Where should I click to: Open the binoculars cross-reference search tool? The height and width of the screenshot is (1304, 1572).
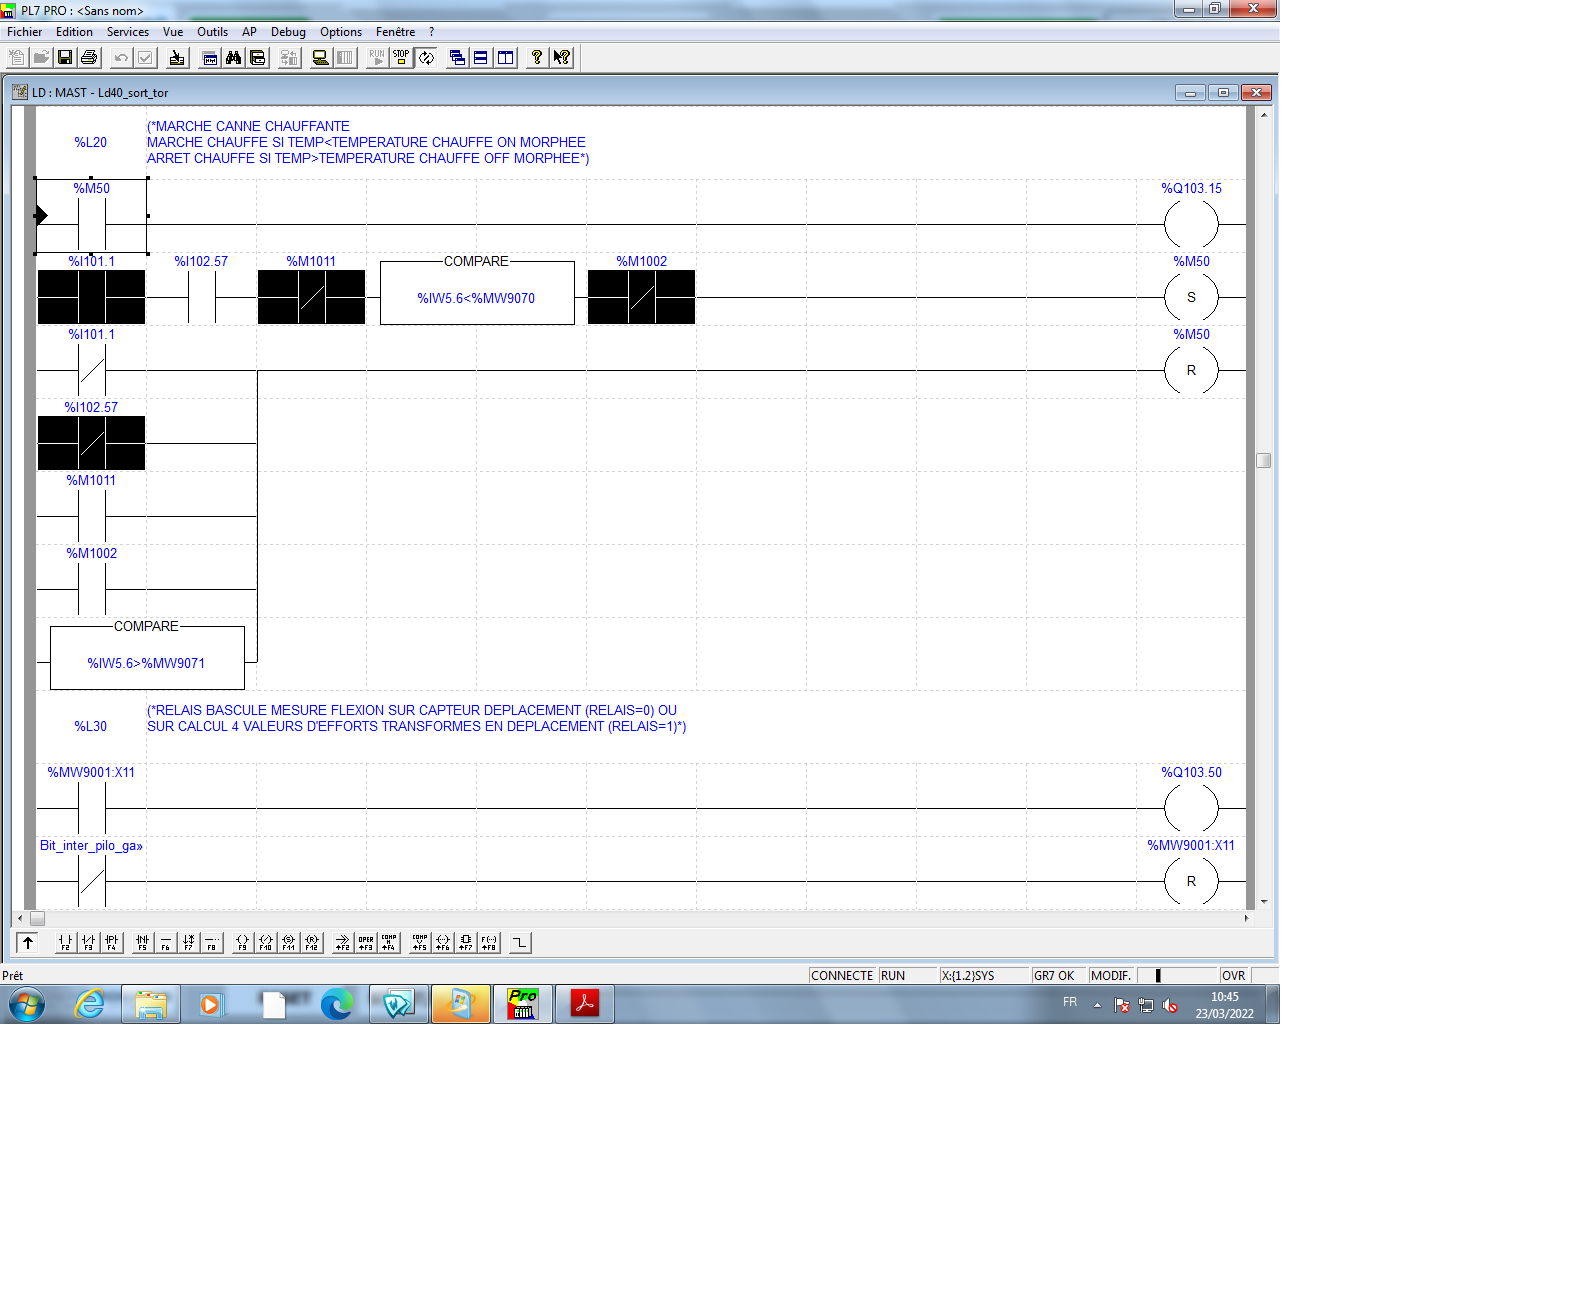tap(234, 58)
